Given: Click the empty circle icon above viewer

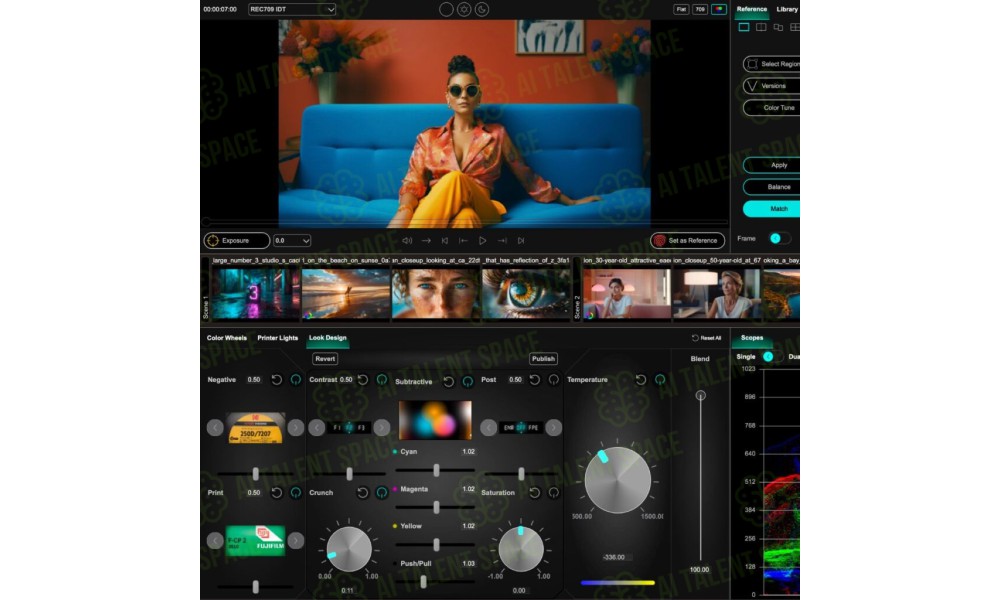Looking at the screenshot, I should click(446, 10).
